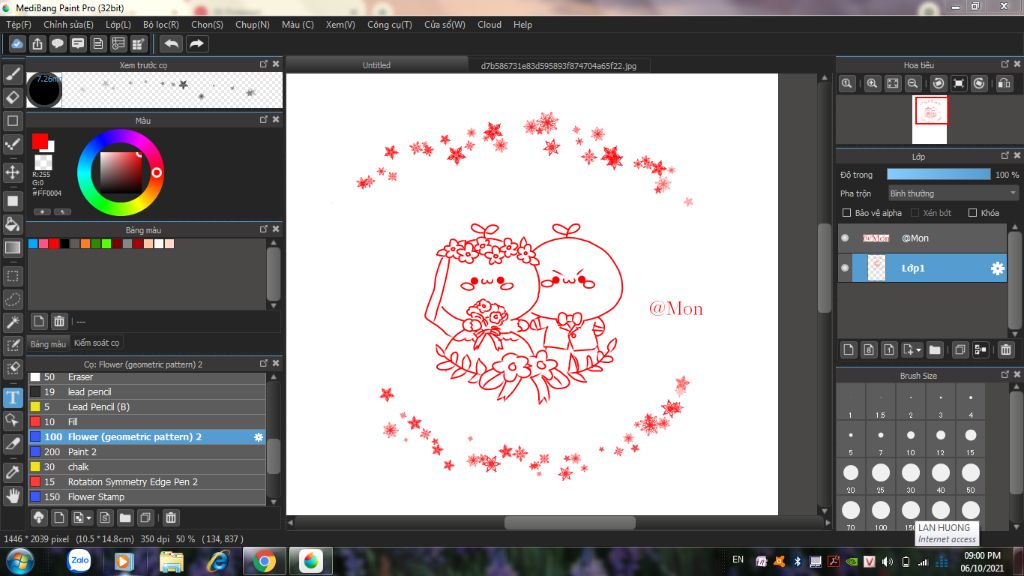The height and width of the screenshot is (576, 1024).
Task: Download cloud brush icon in brush panel
Action: click(x=39, y=518)
